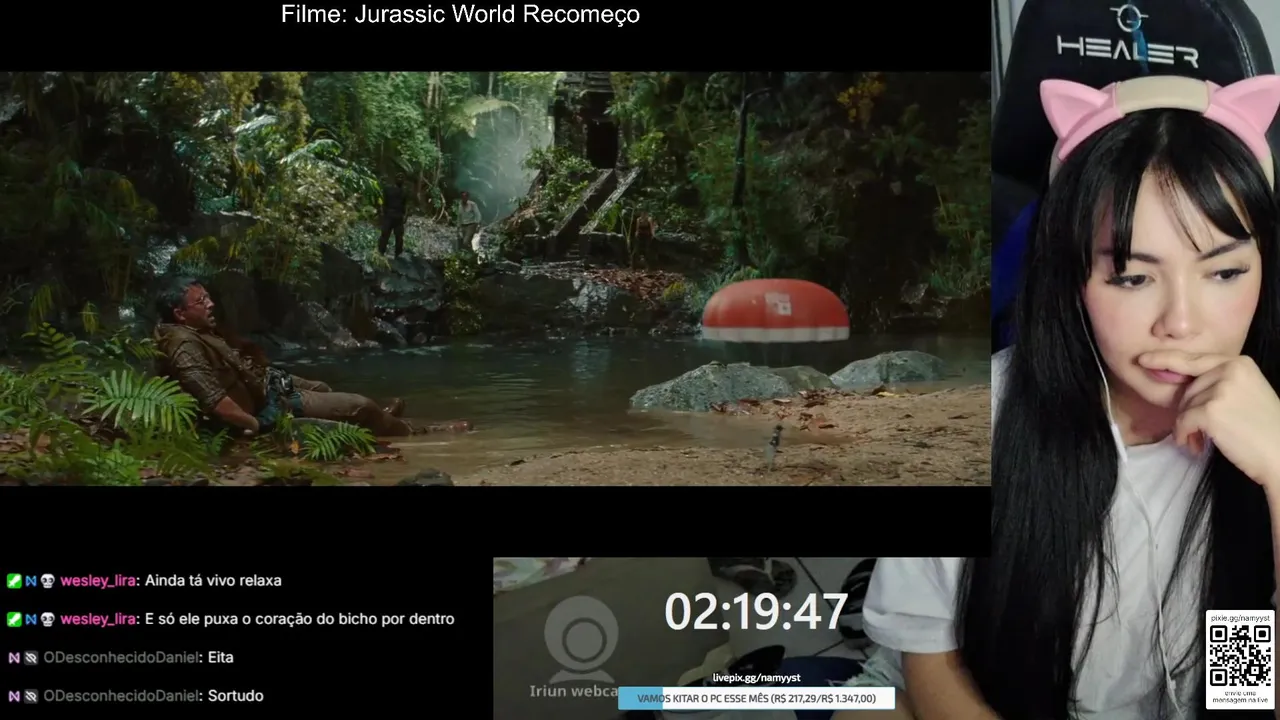Click the chat text 'Ainda tá vivo relaxa'
Screen dimensions: 1280x720
(x=213, y=580)
